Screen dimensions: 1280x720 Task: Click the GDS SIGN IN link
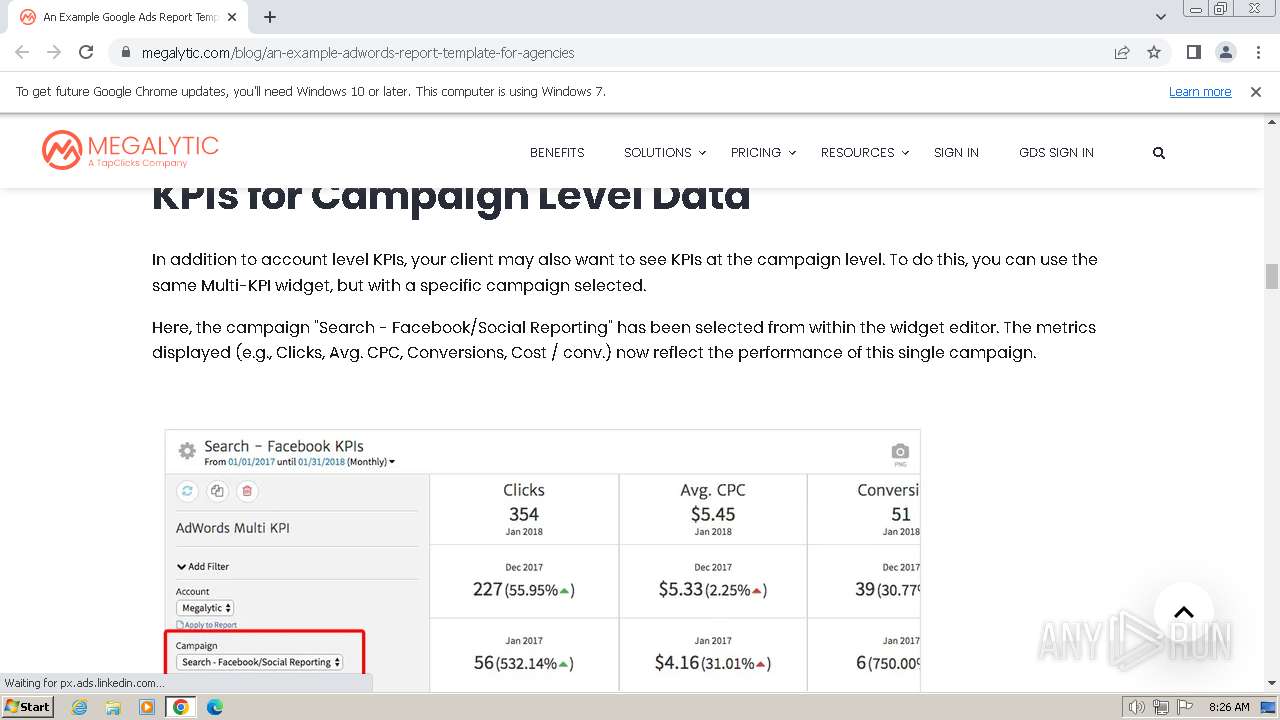(1056, 153)
